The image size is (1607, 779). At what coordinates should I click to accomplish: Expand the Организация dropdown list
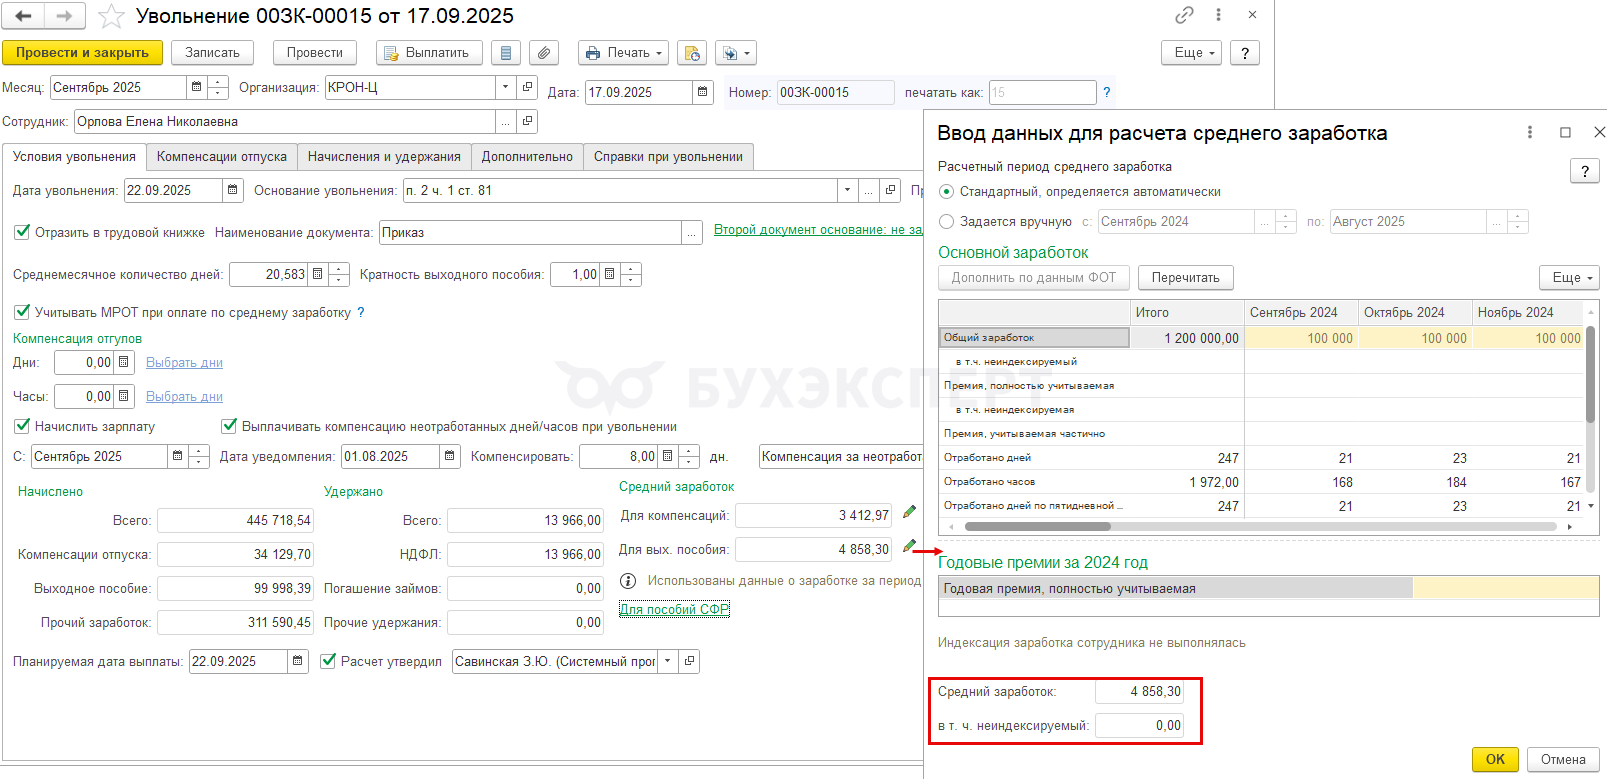coord(506,88)
